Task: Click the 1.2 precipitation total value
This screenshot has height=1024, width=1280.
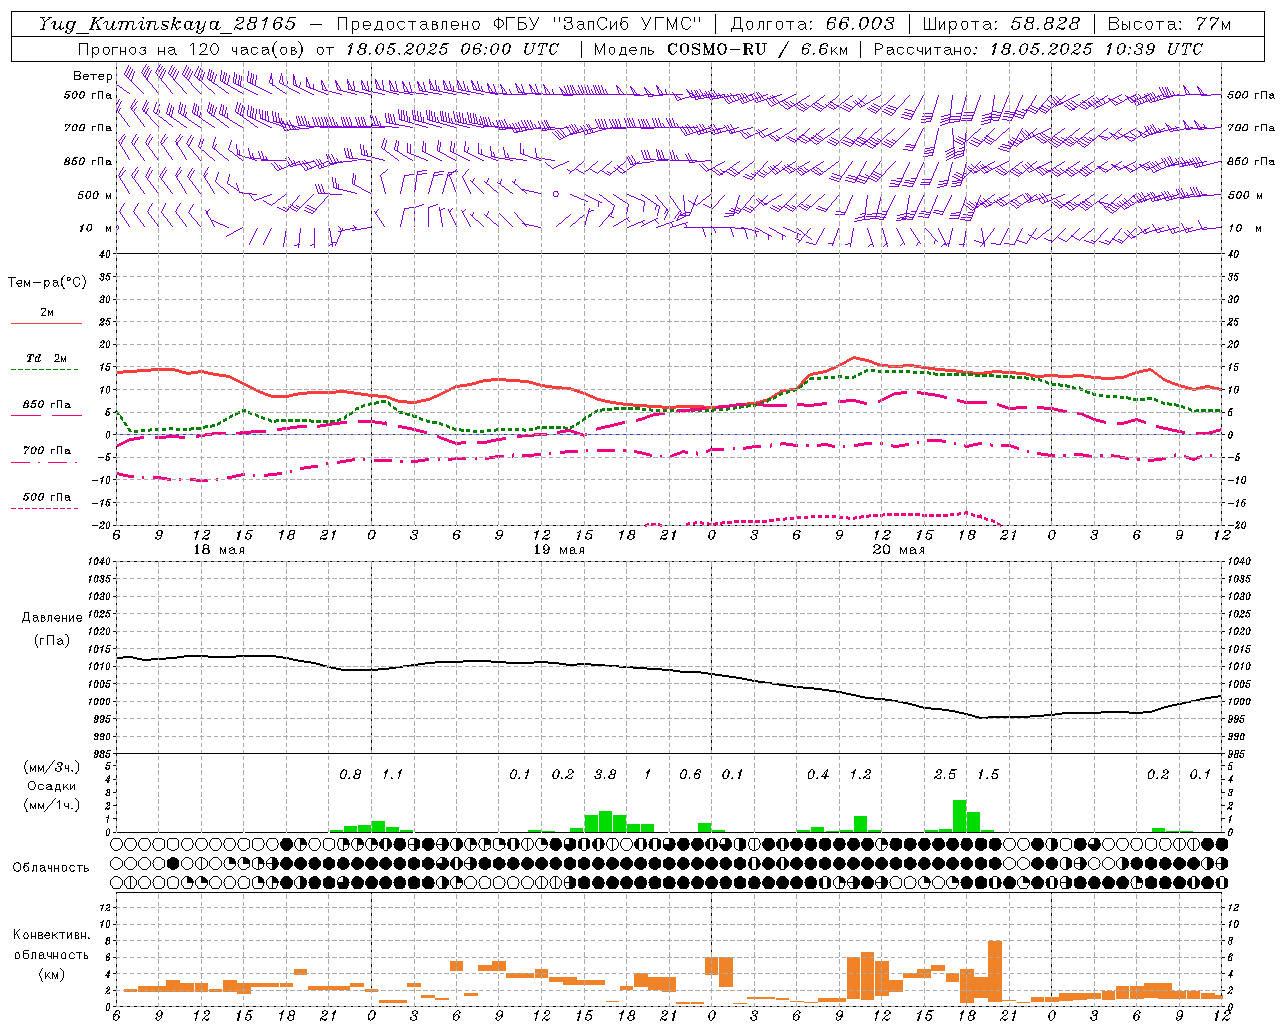Action: pos(861,775)
